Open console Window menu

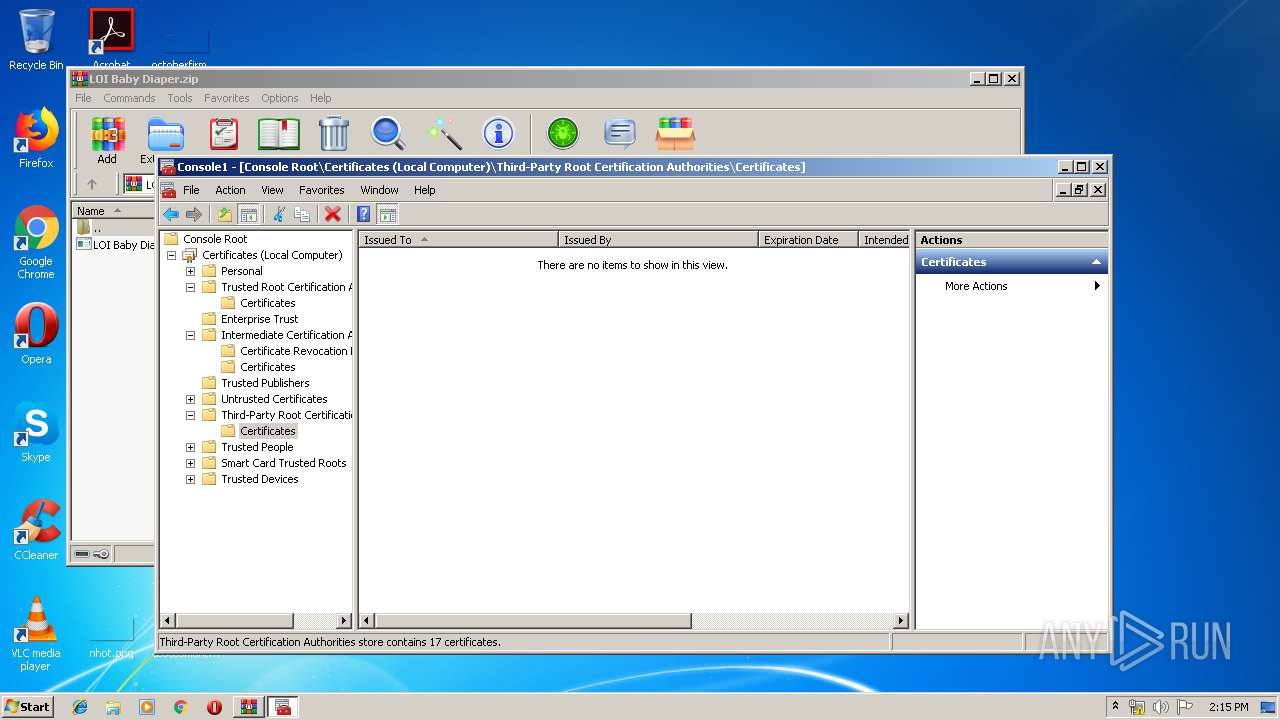[x=379, y=190]
